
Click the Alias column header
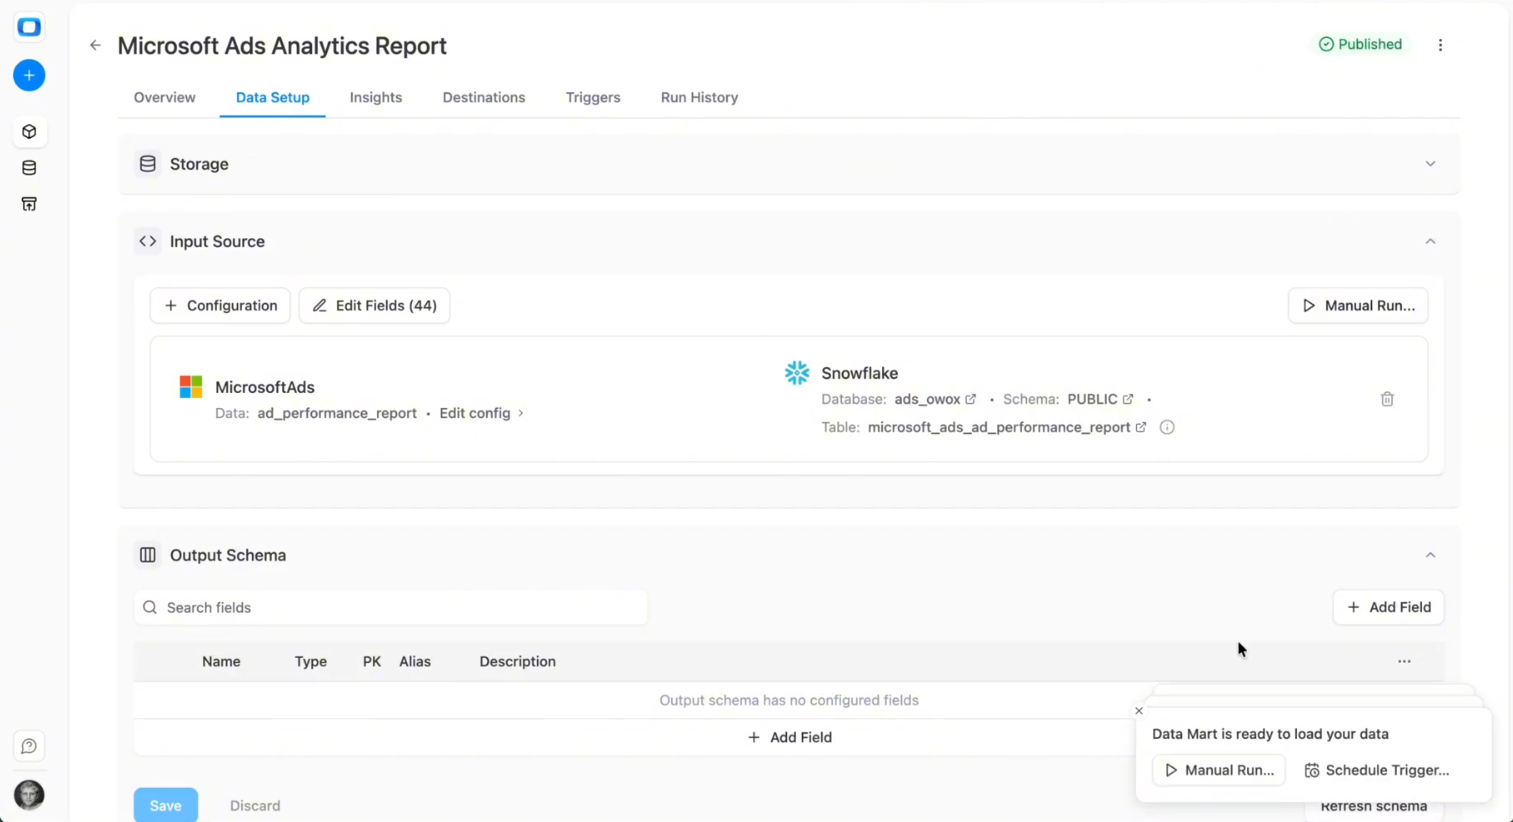[x=415, y=661]
